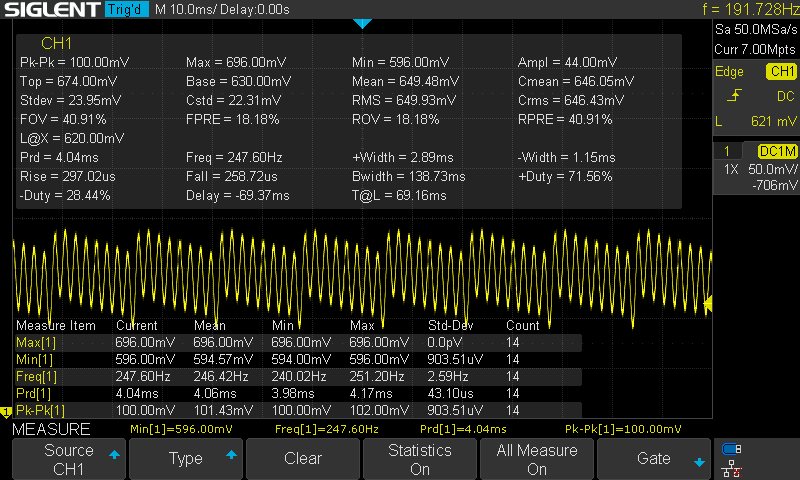This screenshot has width=800, height=480.
Task: Click the +Duty = 71.56% measurement
Action: pyautogui.click(x=565, y=176)
